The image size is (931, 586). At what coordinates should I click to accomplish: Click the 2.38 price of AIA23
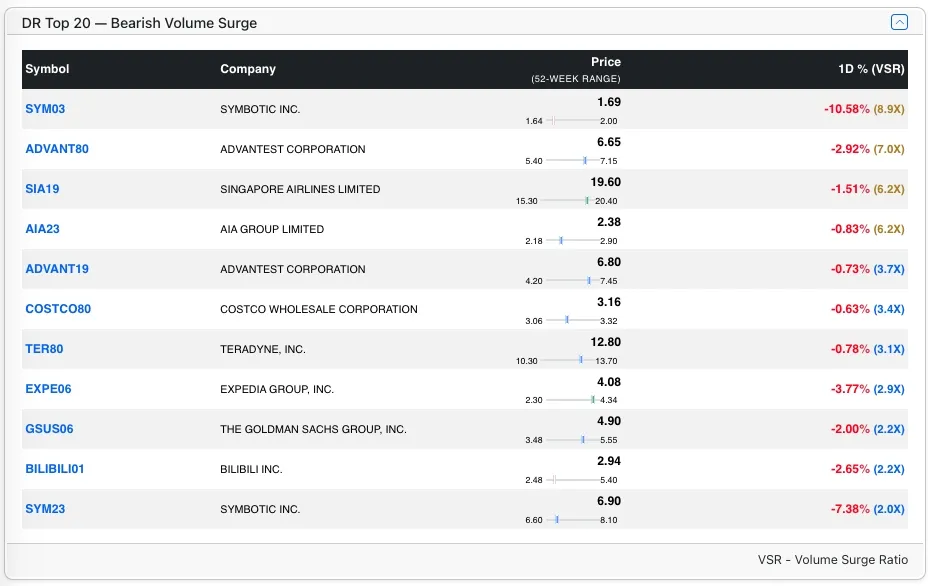click(x=609, y=222)
